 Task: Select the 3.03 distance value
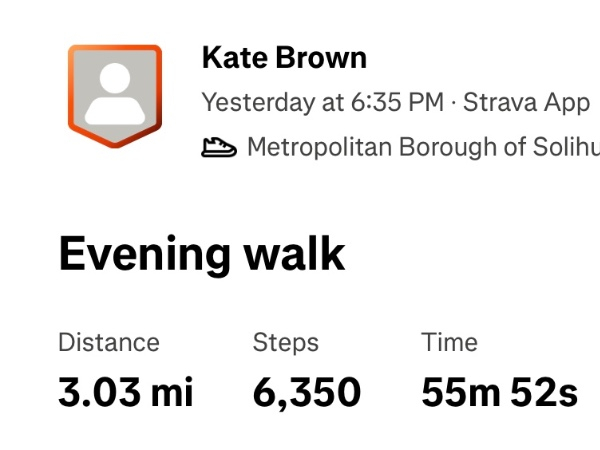click(99, 393)
